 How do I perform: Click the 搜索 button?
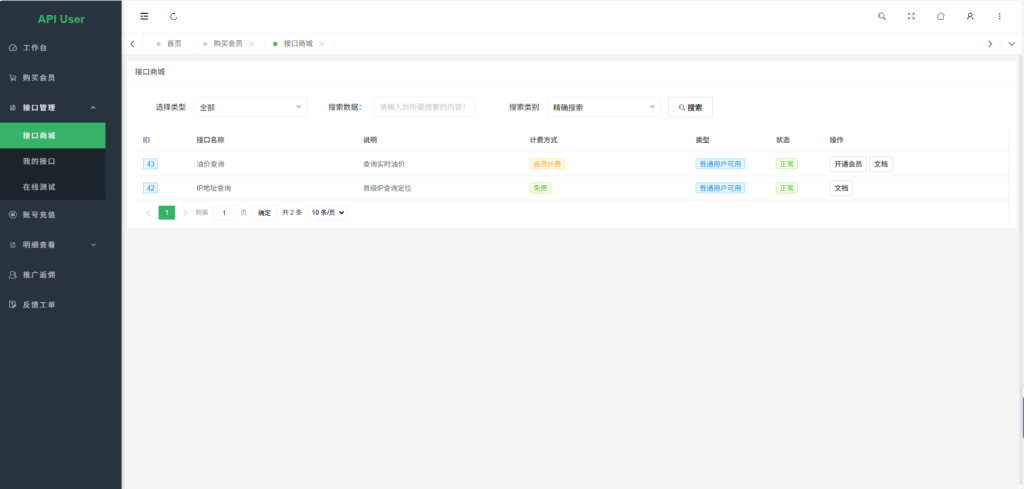pos(690,107)
